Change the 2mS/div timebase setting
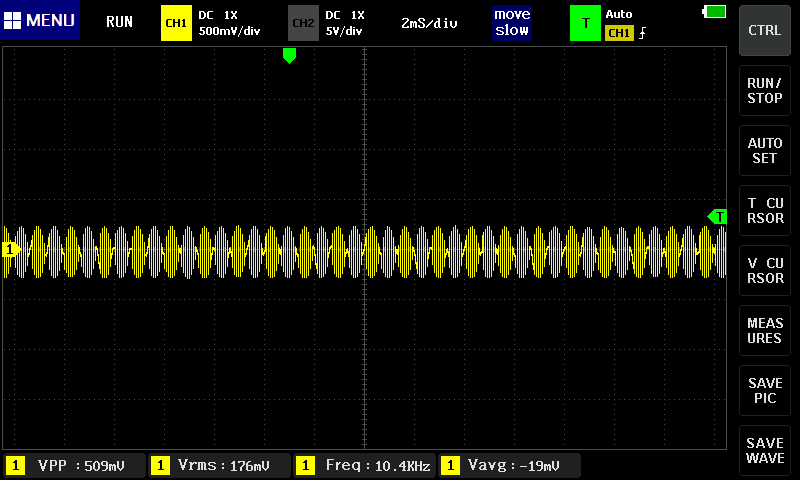Screen dimensions: 800x480 pyautogui.click(x=429, y=23)
